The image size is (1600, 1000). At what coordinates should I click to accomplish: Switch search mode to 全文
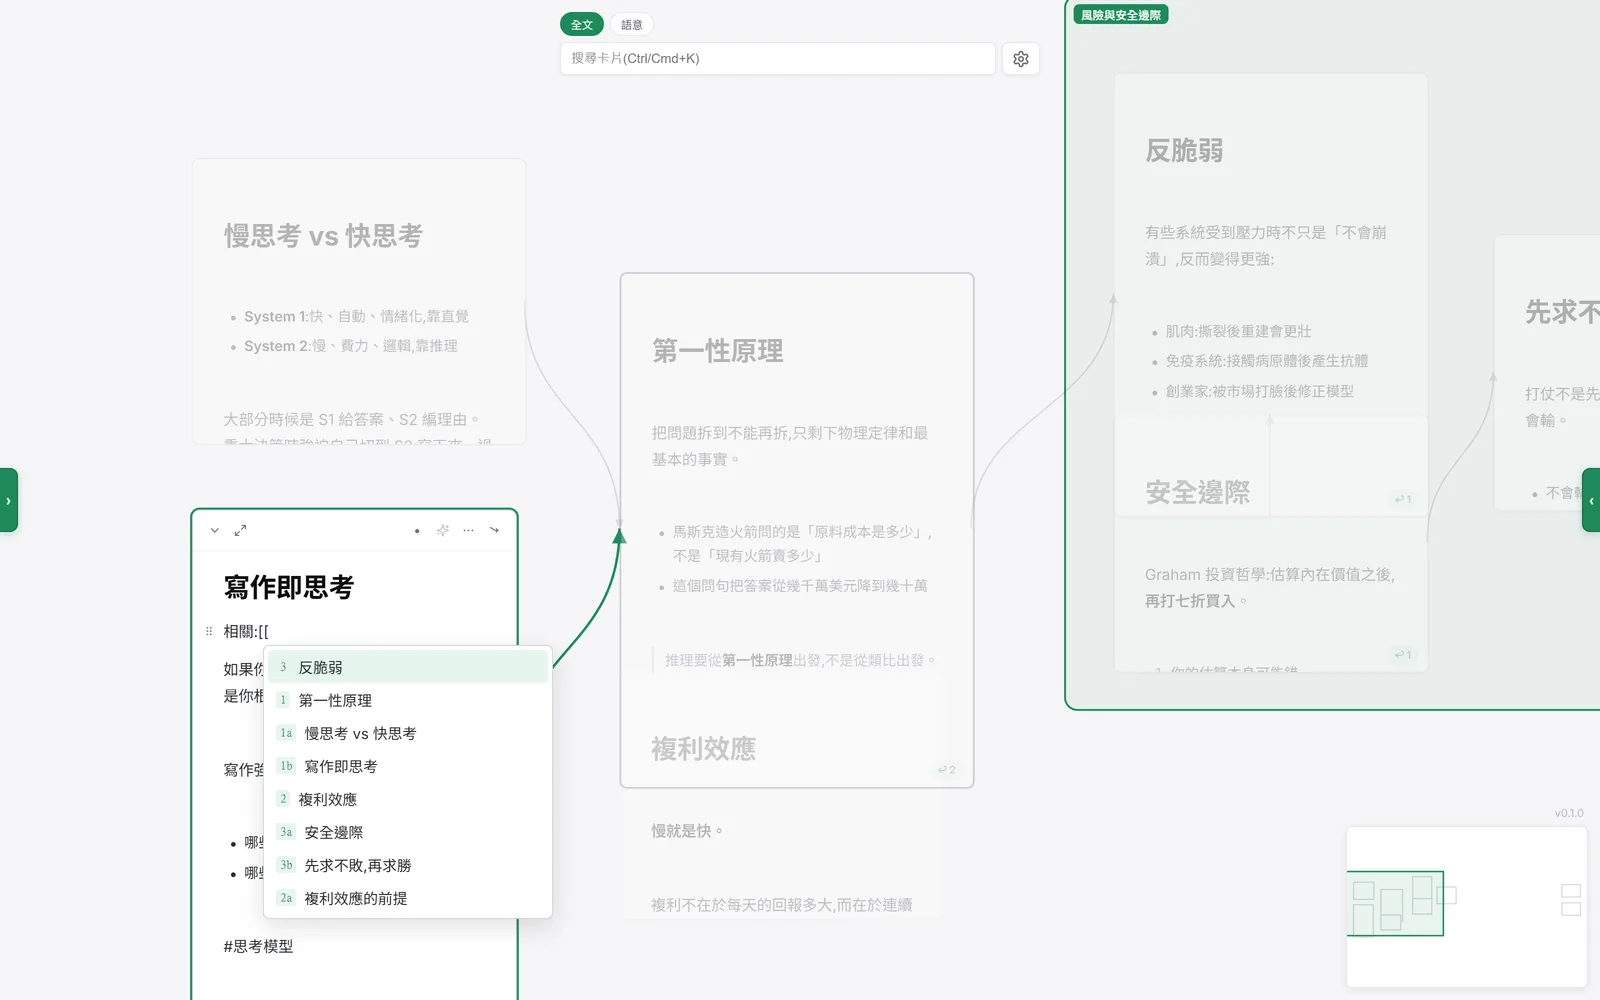pyautogui.click(x=582, y=25)
